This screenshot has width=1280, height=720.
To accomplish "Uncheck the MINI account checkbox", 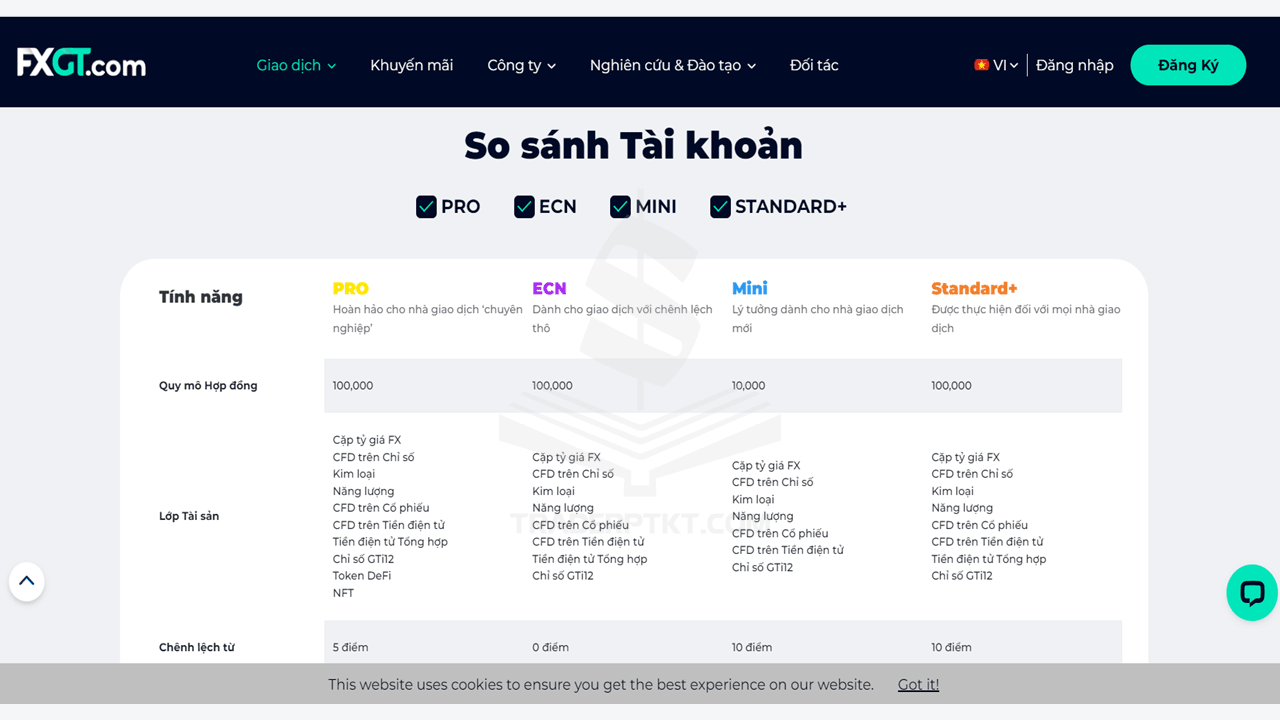I will (620, 207).
